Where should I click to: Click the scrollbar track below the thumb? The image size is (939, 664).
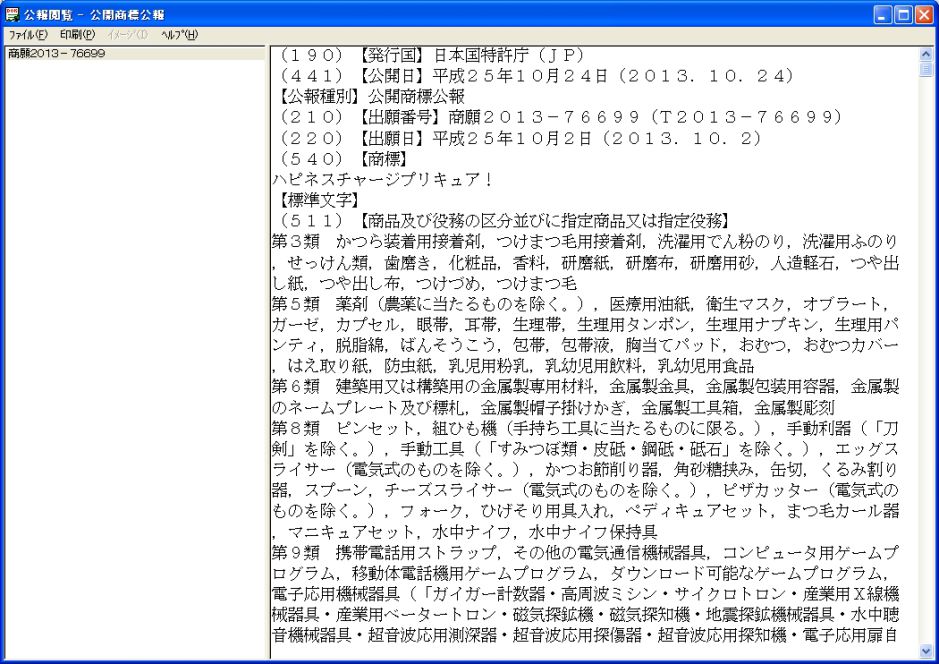tap(926, 359)
